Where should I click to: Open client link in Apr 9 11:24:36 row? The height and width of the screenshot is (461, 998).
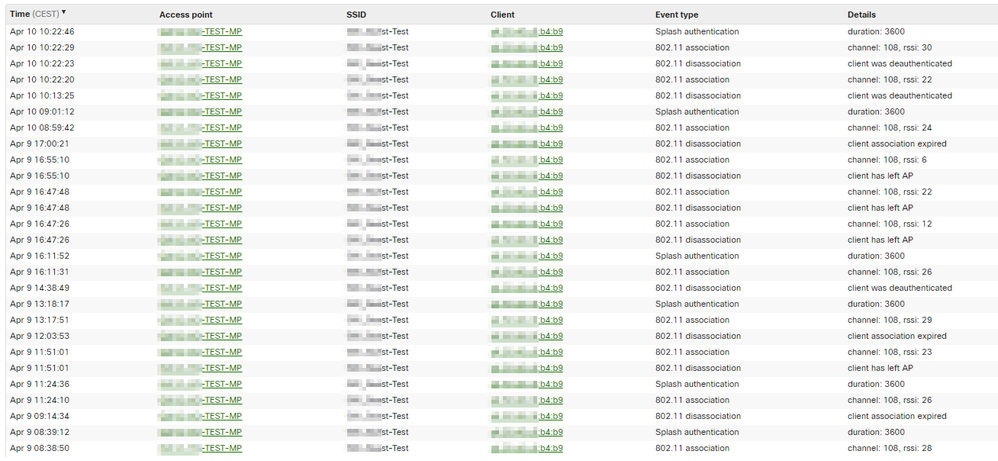coord(527,384)
